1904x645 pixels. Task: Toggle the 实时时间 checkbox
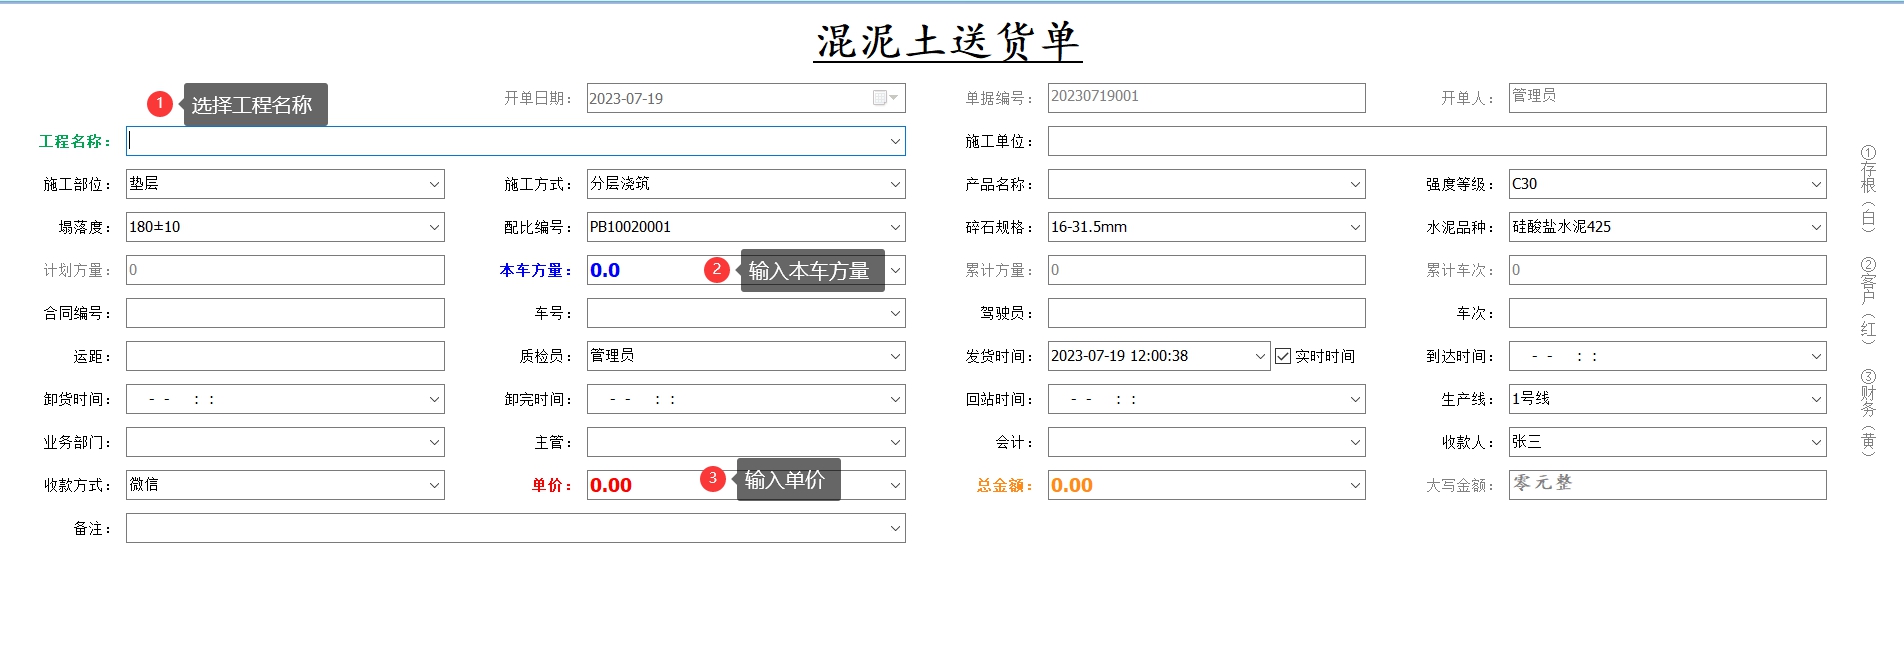tap(1283, 356)
